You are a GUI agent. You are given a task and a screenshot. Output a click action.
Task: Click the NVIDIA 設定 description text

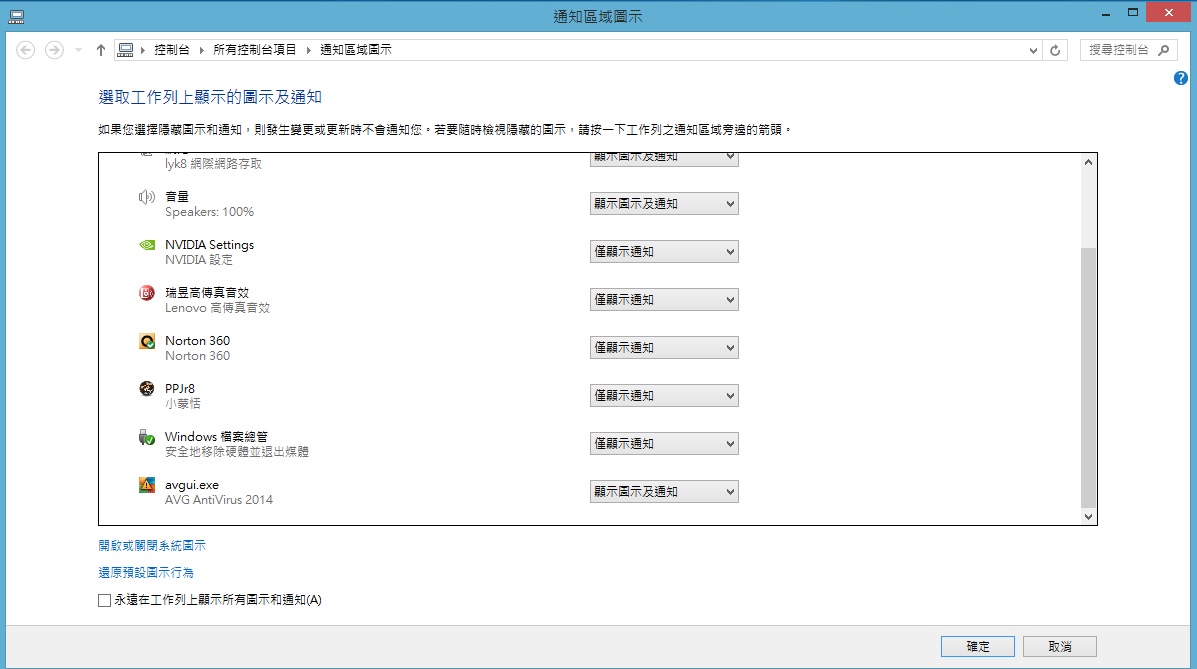(x=198, y=260)
